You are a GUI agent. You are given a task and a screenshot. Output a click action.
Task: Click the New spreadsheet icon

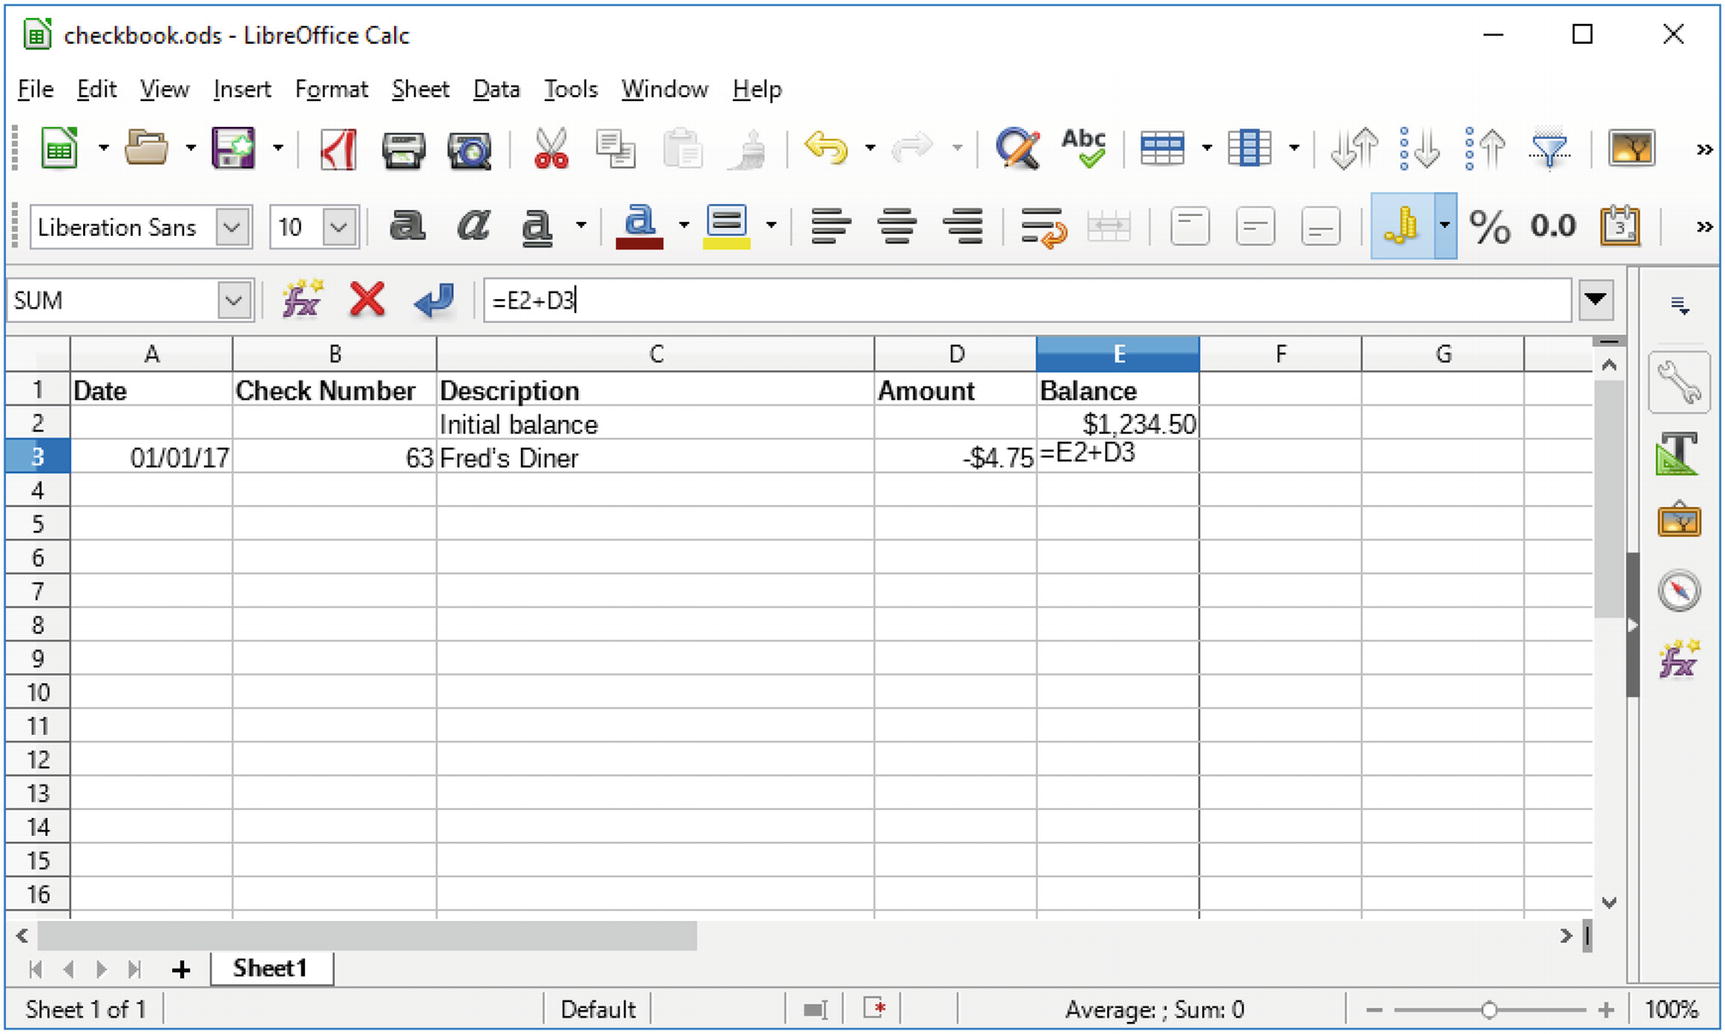click(59, 149)
